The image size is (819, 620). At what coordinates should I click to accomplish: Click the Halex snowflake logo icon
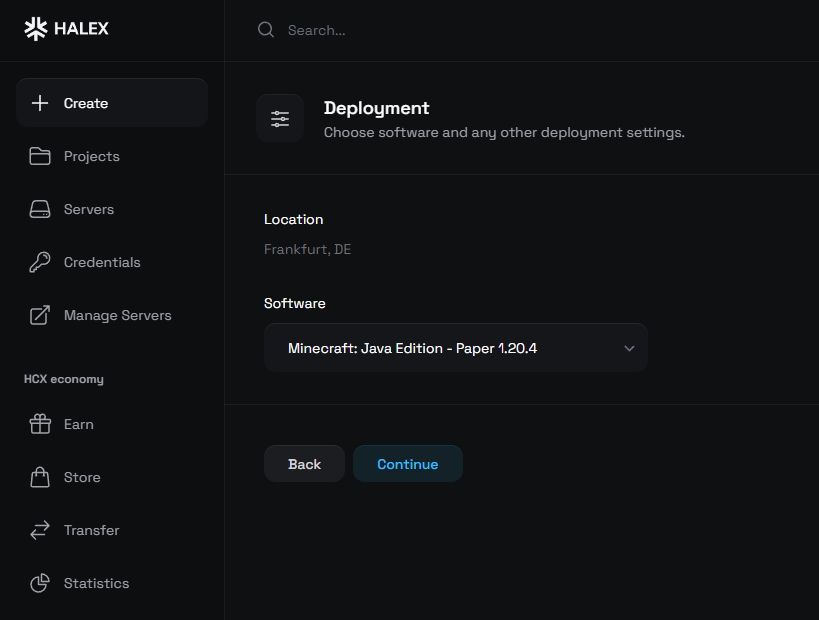pyautogui.click(x=37, y=28)
